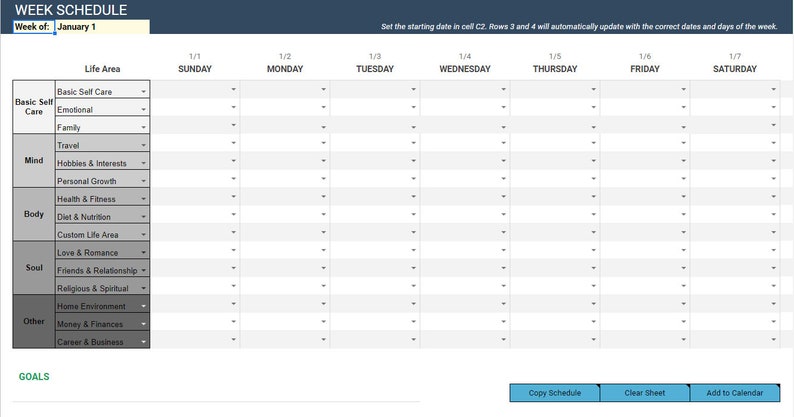Open the Career & Business dropdown arrow

[x=143, y=342]
